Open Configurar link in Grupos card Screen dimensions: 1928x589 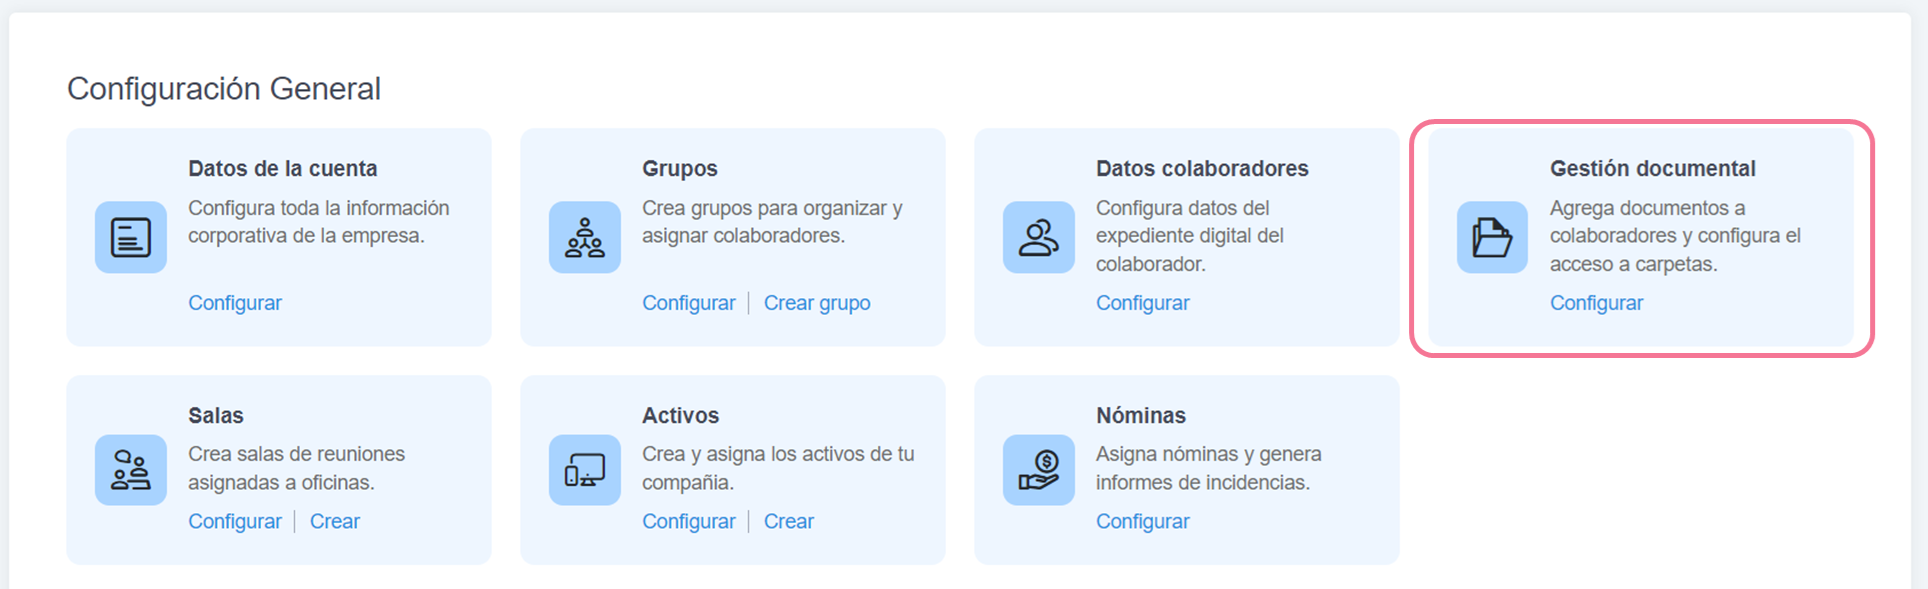click(x=688, y=303)
